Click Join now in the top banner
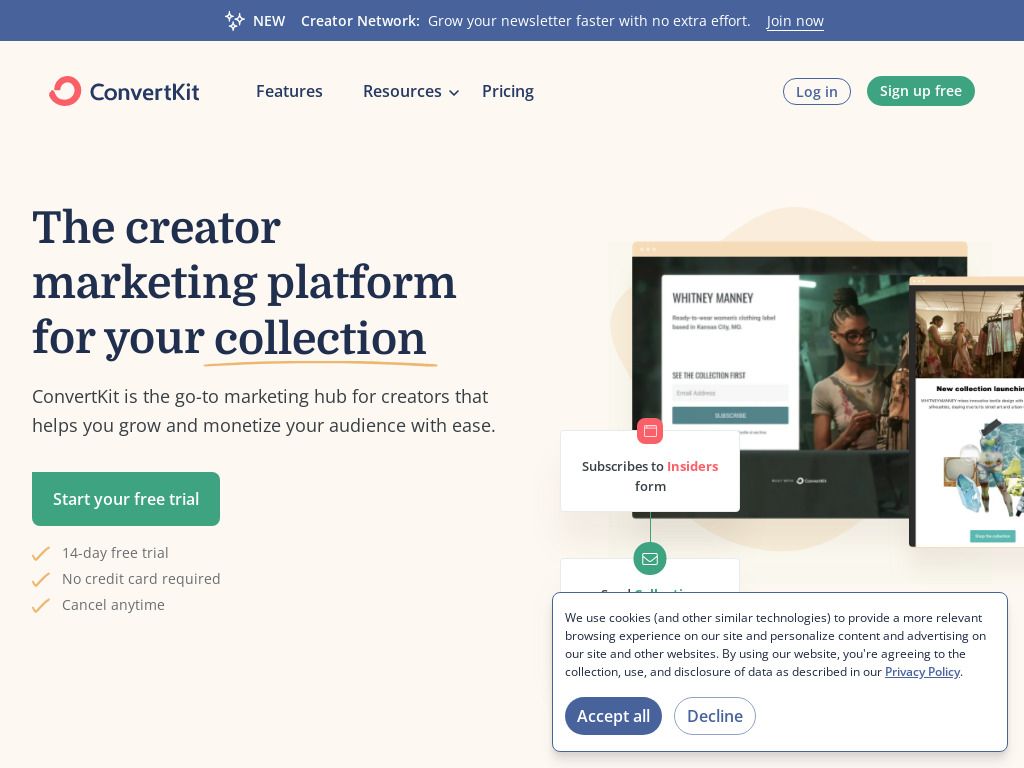Image resolution: width=1024 pixels, height=768 pixels. (x=795, y=21)
